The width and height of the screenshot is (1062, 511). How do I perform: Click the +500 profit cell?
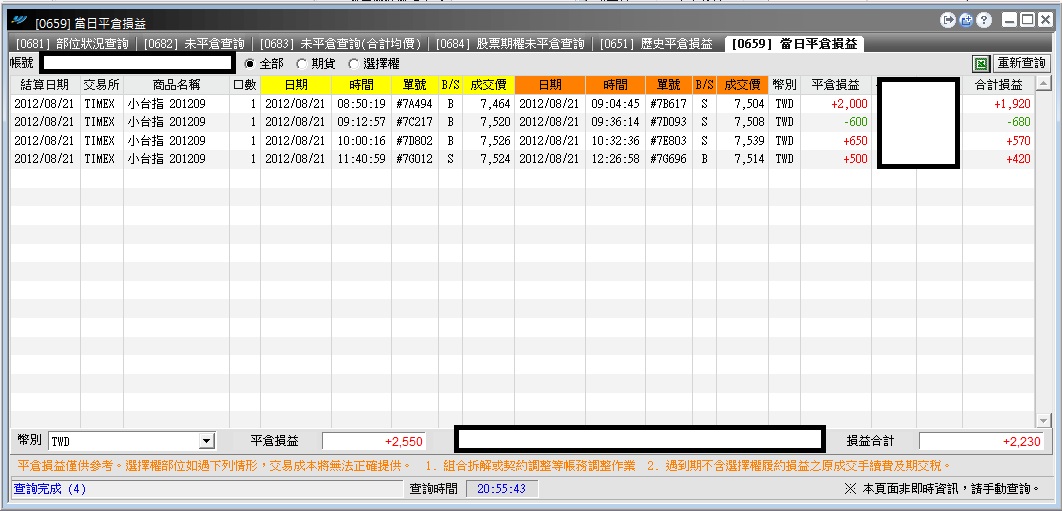(836, 159)
